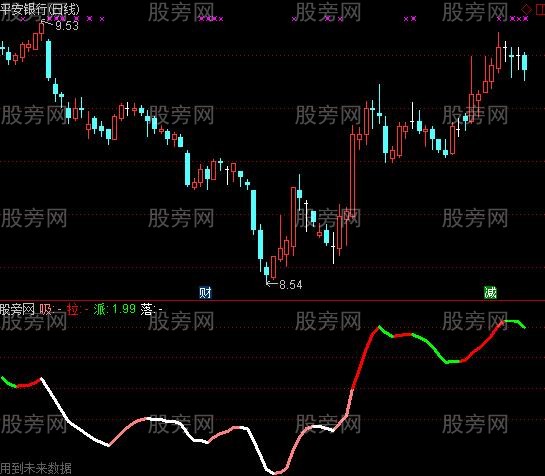Image resolution: width=545 pixels, height=476 pixels.
Task: Click the 9.53 high price label
Action: tap(67, 26)
